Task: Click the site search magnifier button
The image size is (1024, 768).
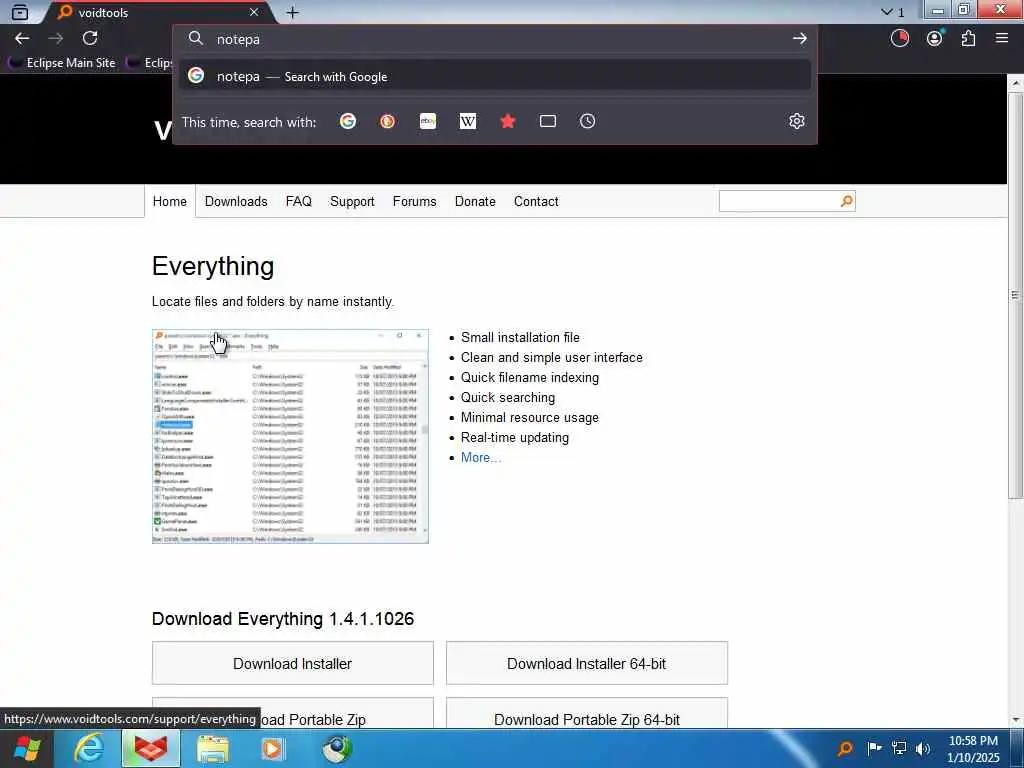Action: click(846, 201)
